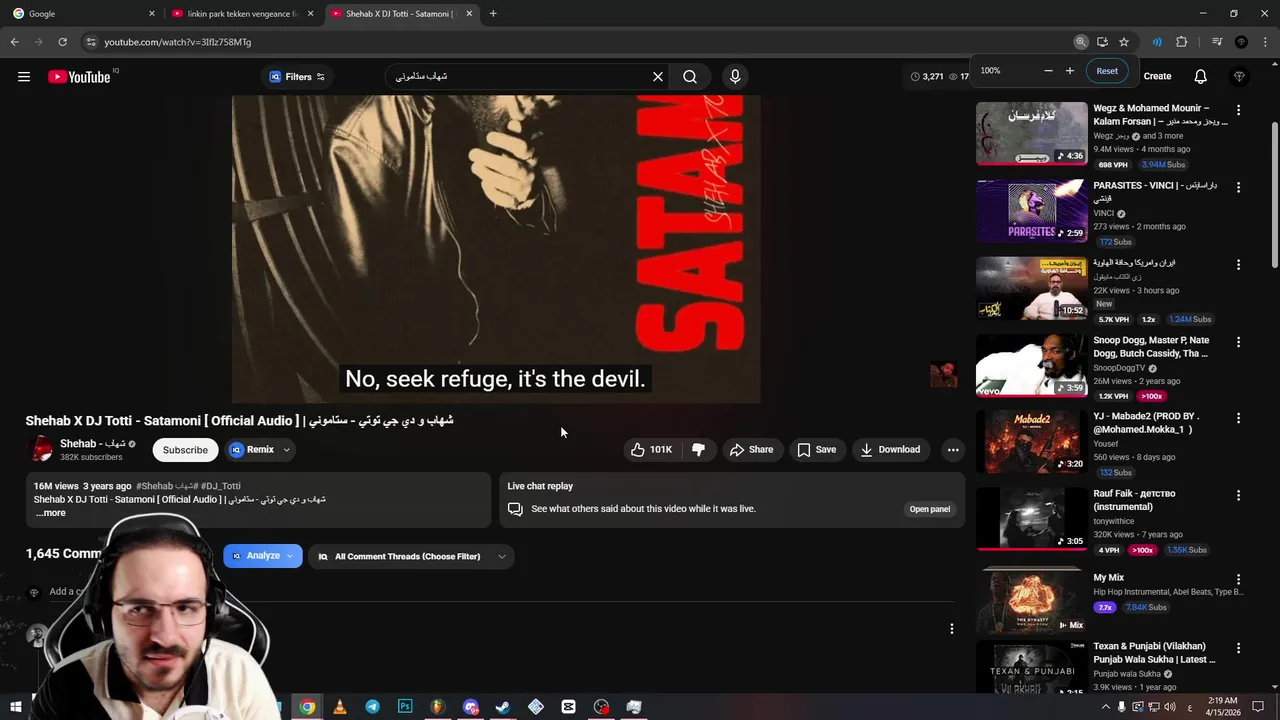Increase zoom with plus button

[1070, 71]
